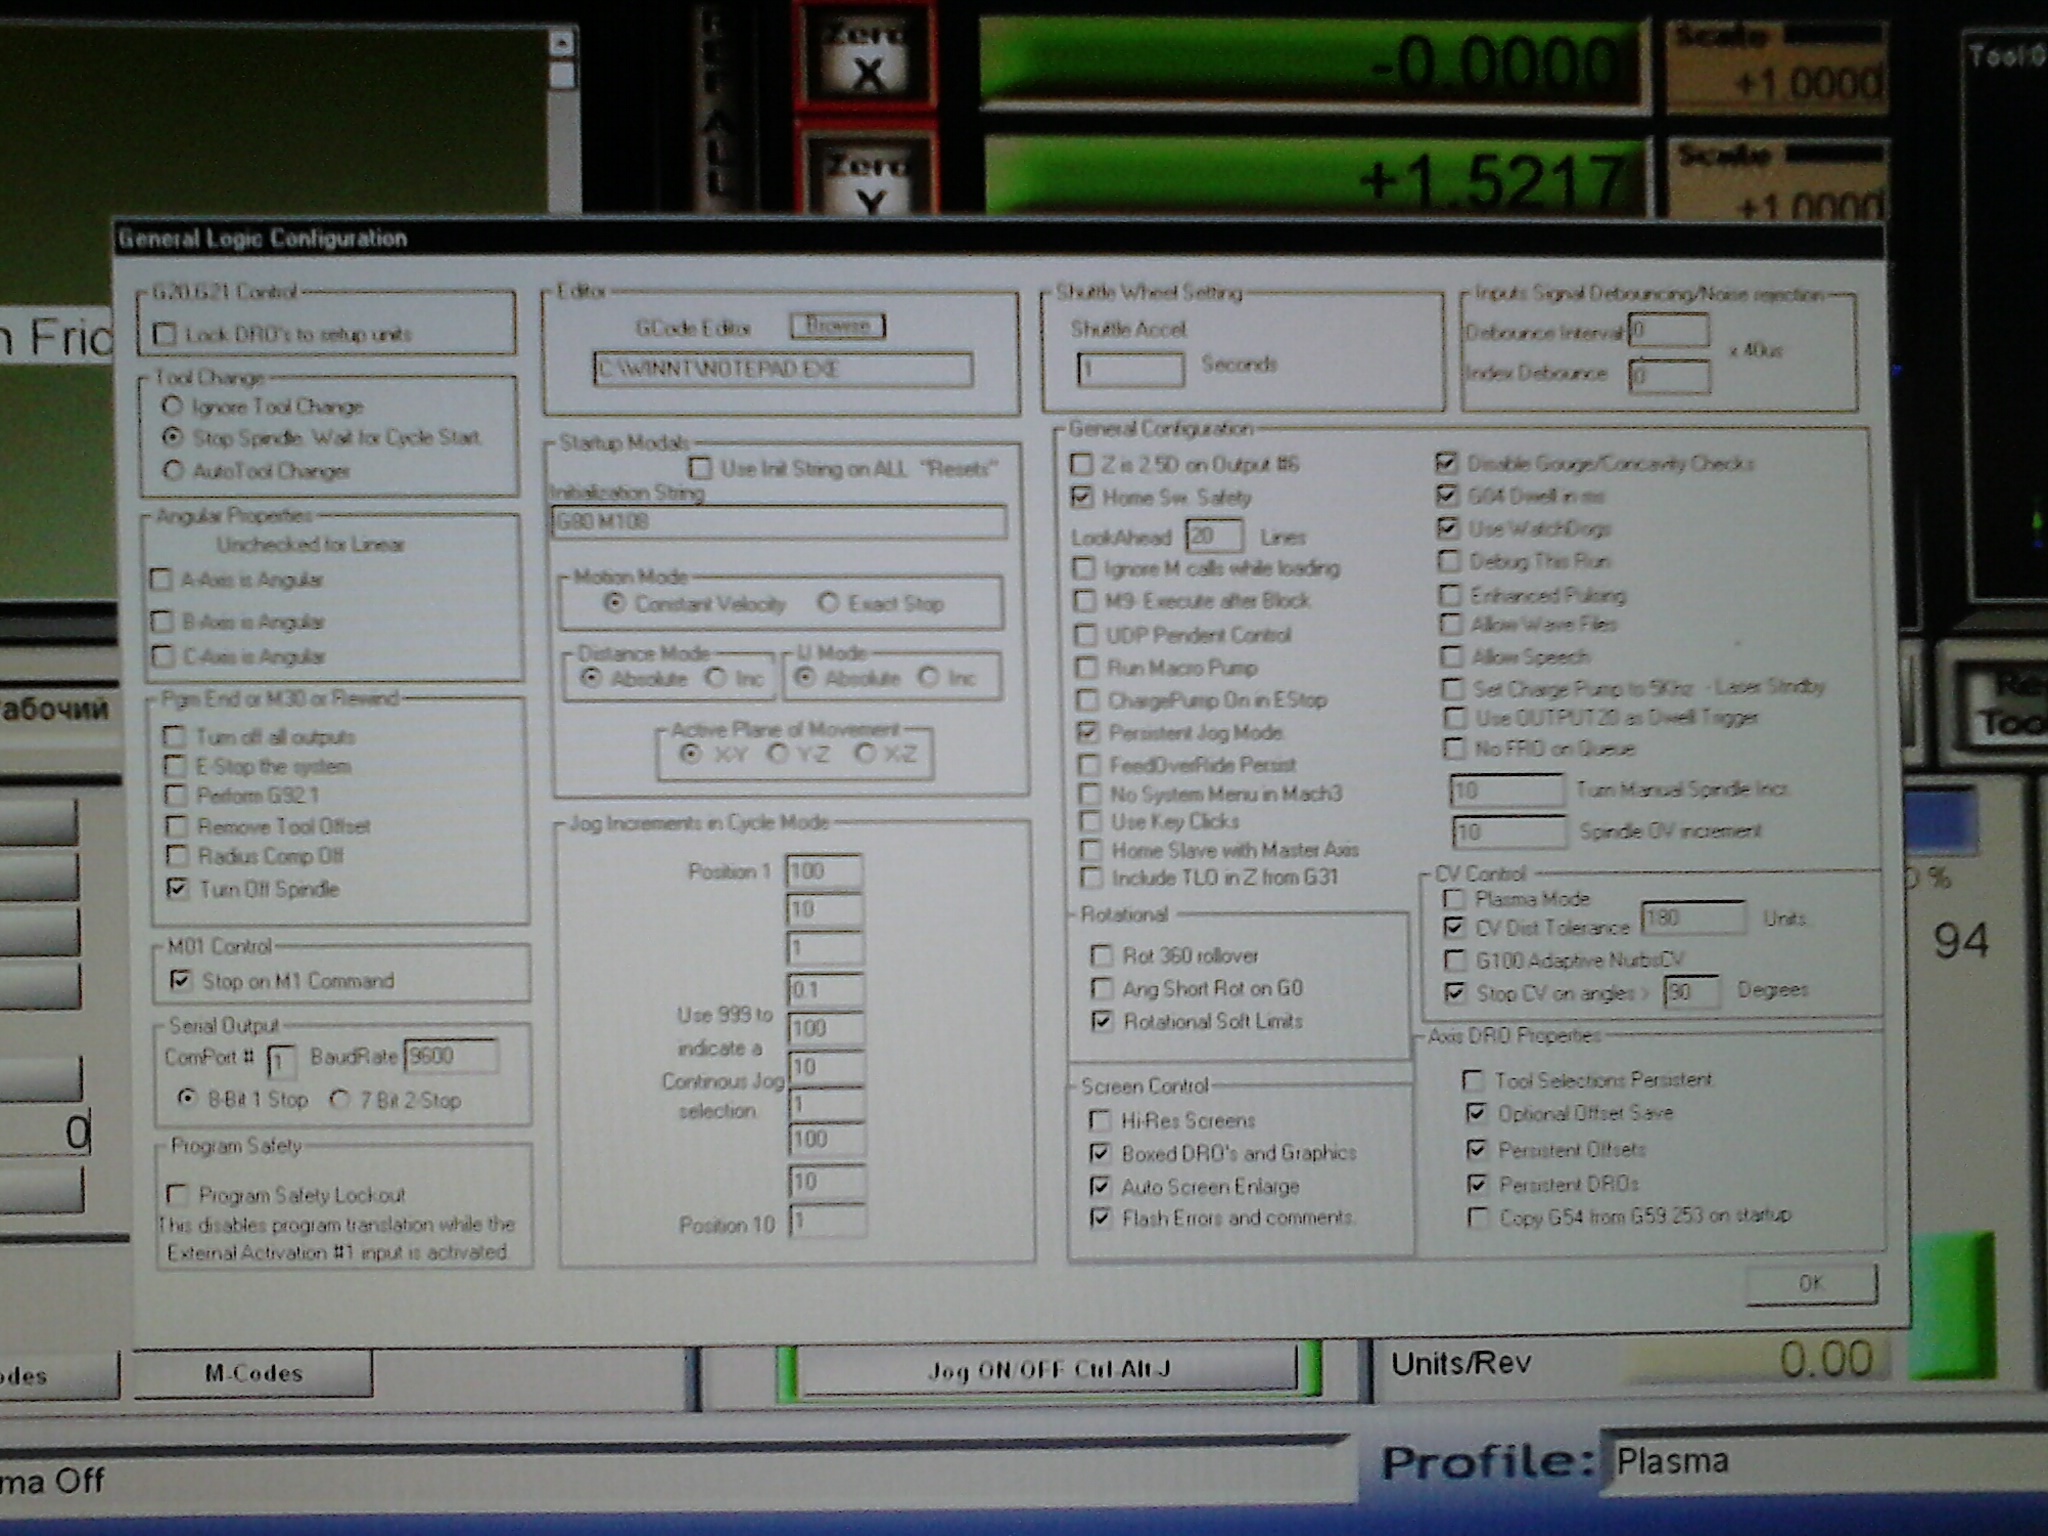Click the Zero Y button
This screenshot has height=1536, width=2048.
tap(868, 180)
